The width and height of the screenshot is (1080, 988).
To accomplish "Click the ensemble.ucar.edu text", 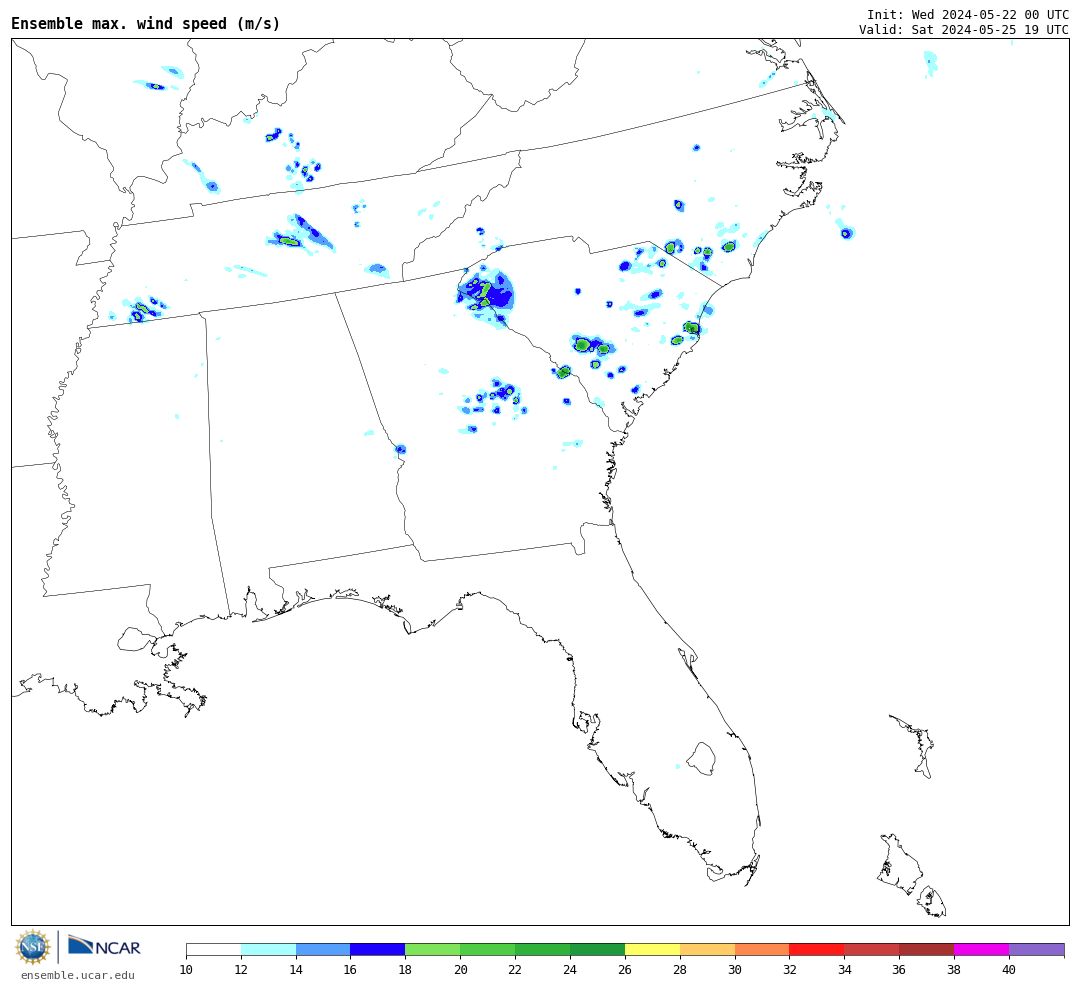I will point(78,975).
